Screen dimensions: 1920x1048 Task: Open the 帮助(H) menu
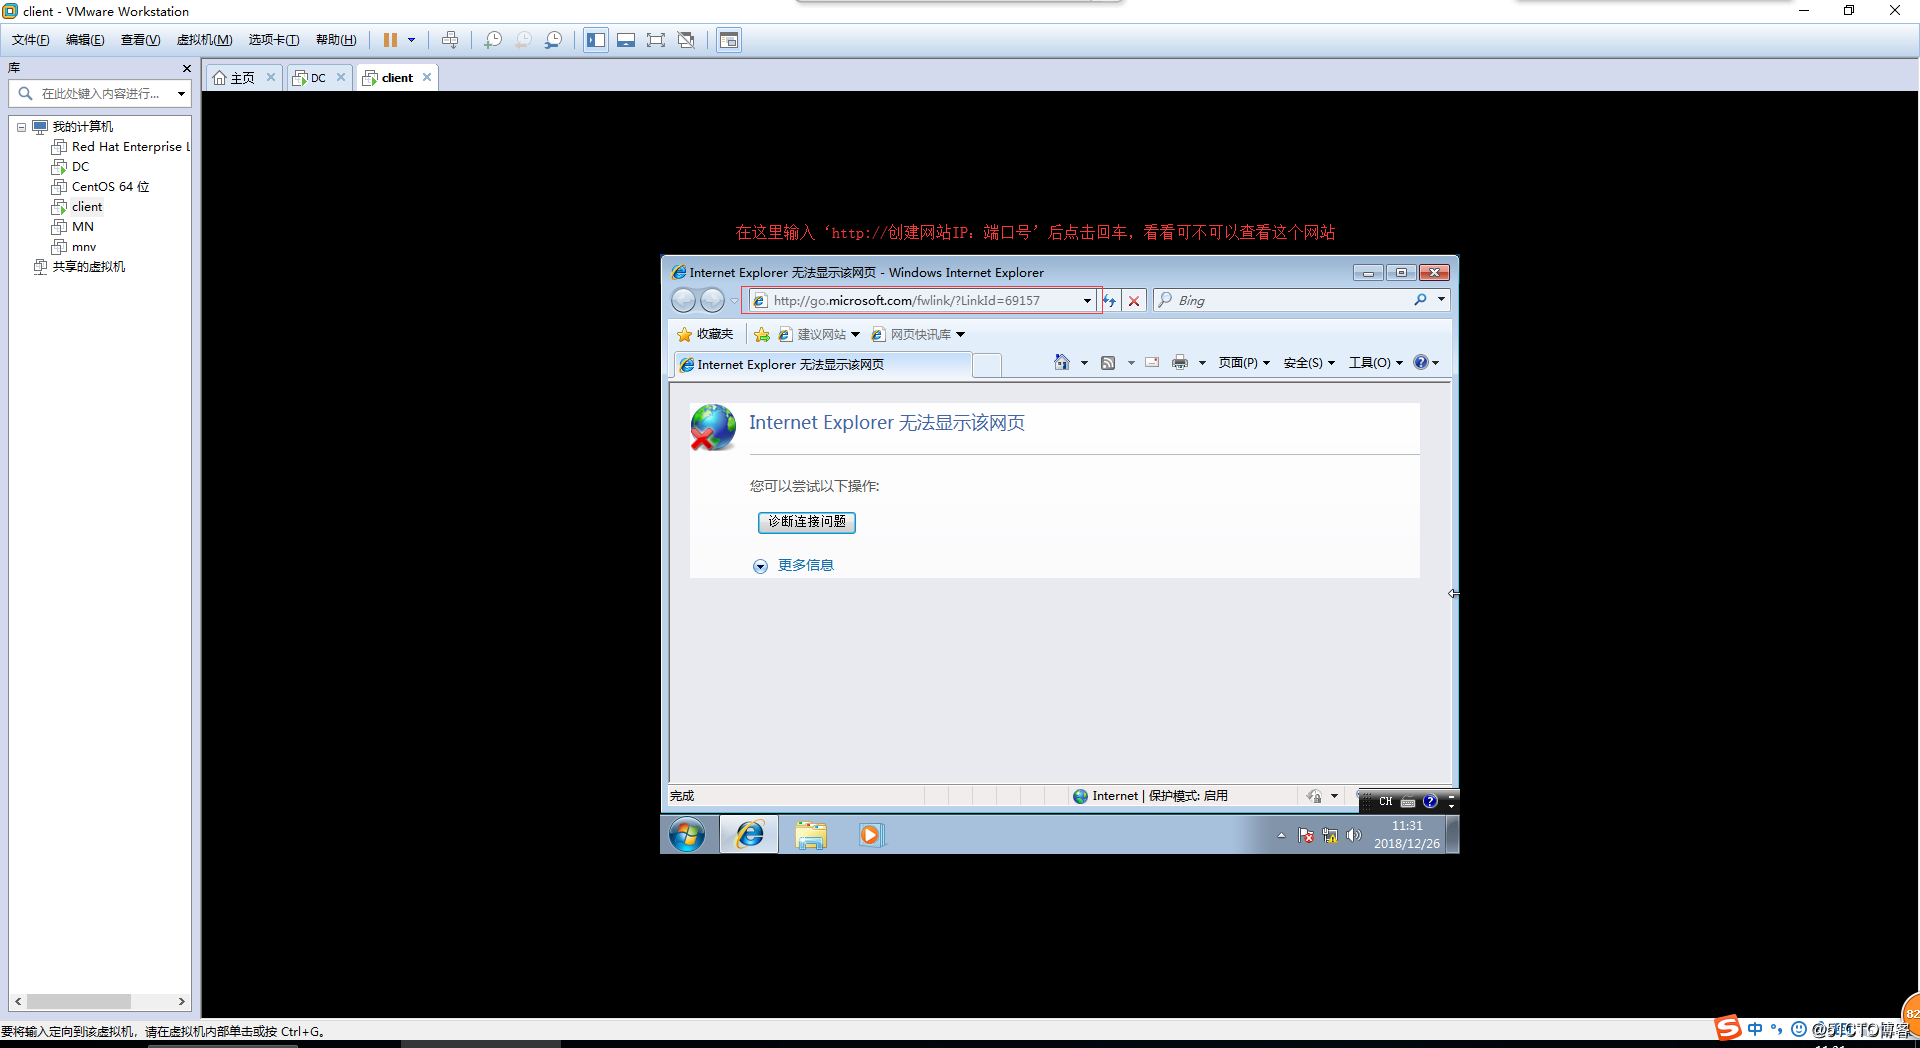[336, 40]
